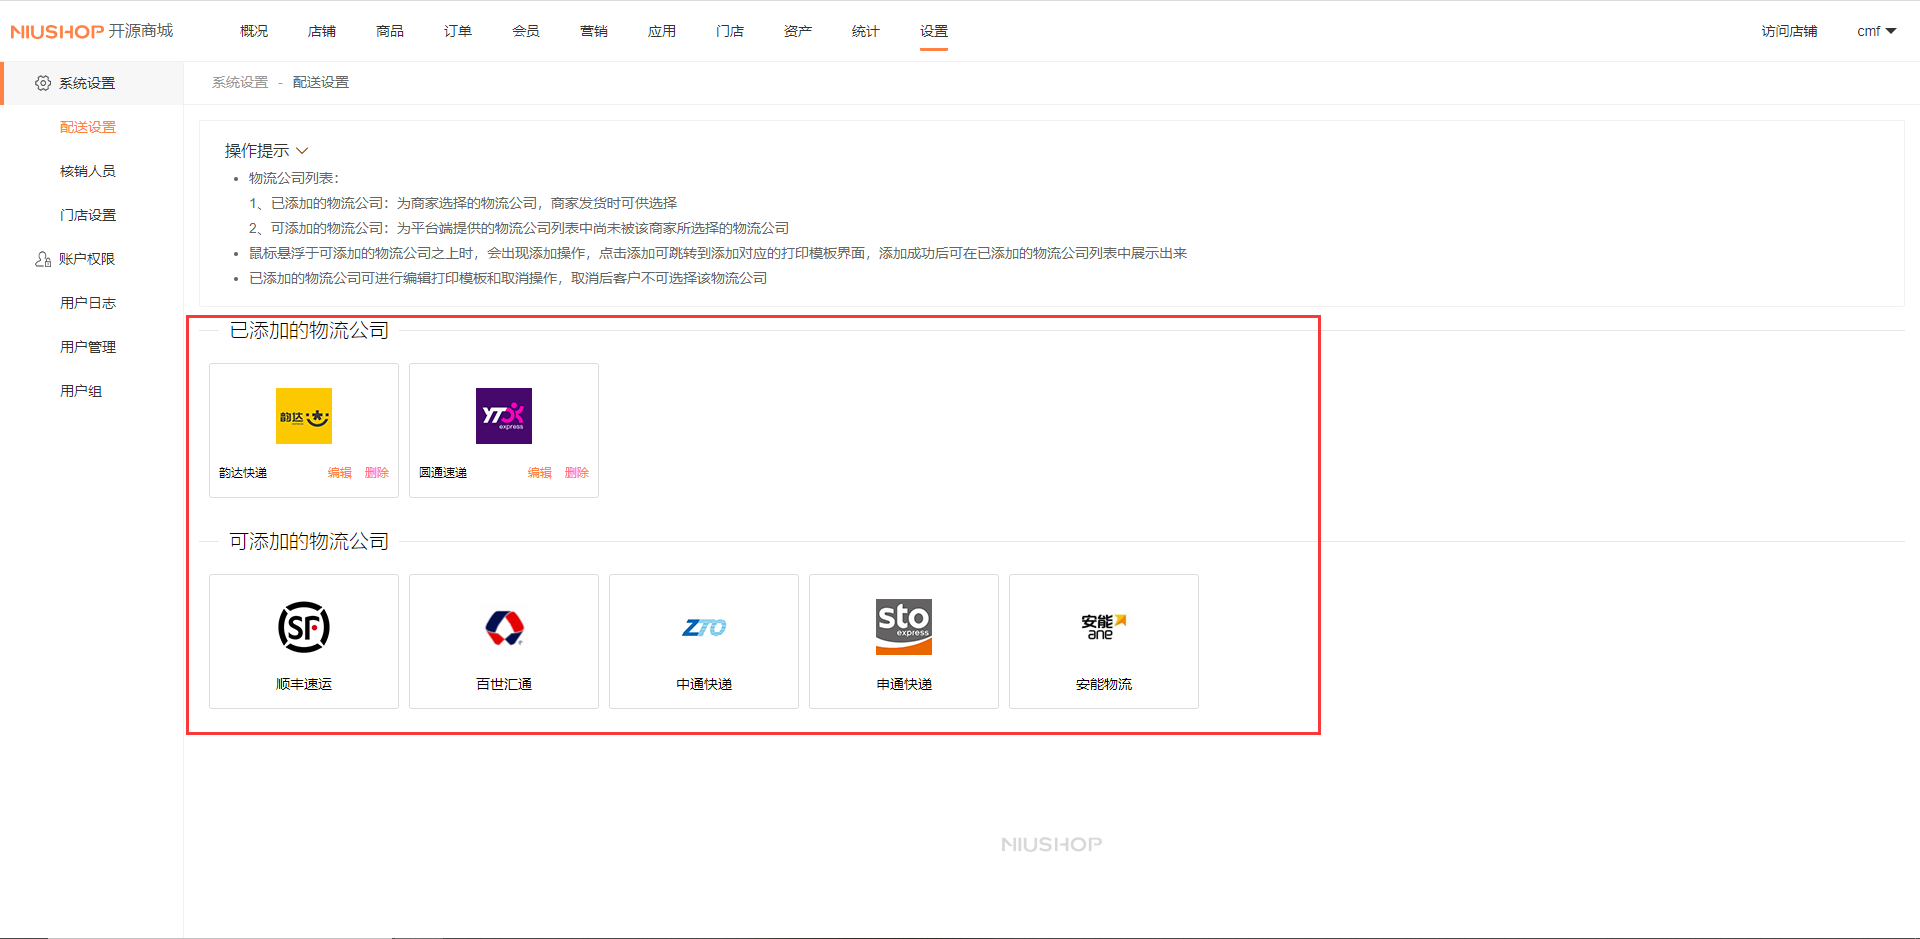1920x939 pixels.
Task: Open the 店铺 menu
Action: coord(322,31)
